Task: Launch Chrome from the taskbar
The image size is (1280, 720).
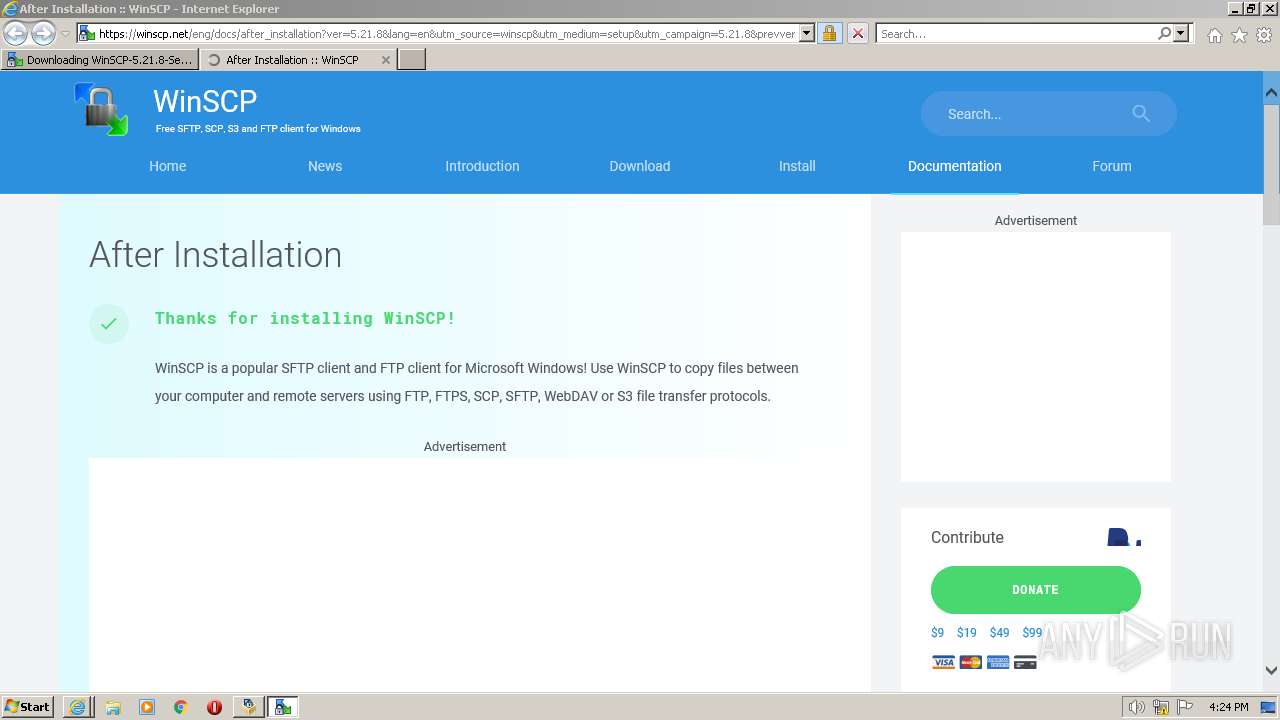Action: pyautogui.click(x=181, y=707)
